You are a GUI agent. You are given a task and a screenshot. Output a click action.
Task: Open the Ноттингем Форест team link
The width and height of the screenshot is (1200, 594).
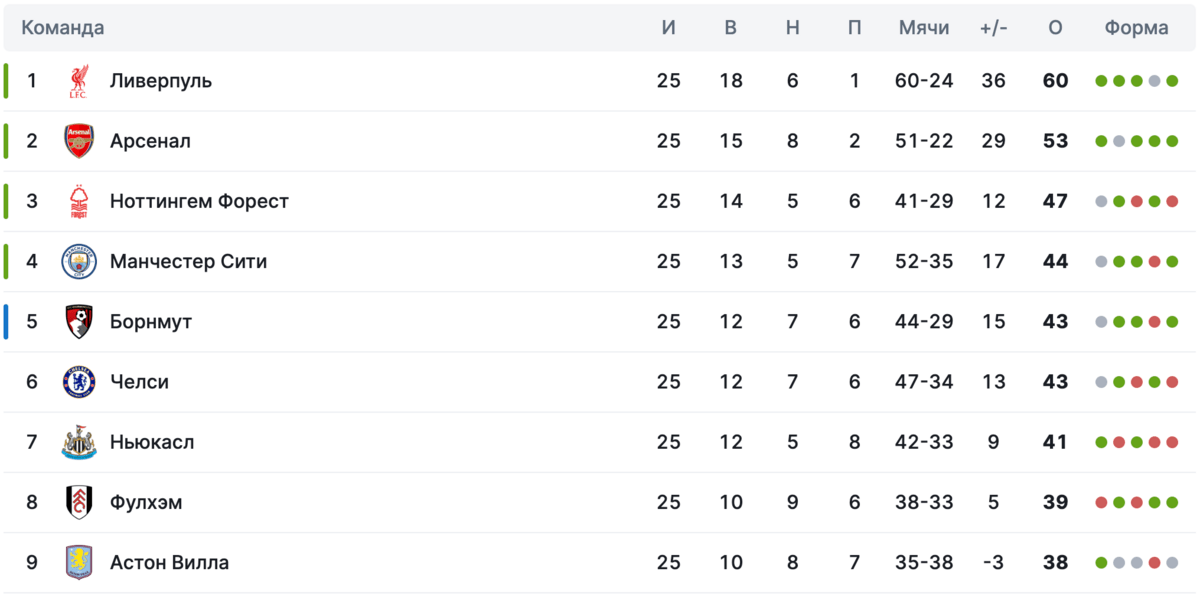[x=199, y=201]
